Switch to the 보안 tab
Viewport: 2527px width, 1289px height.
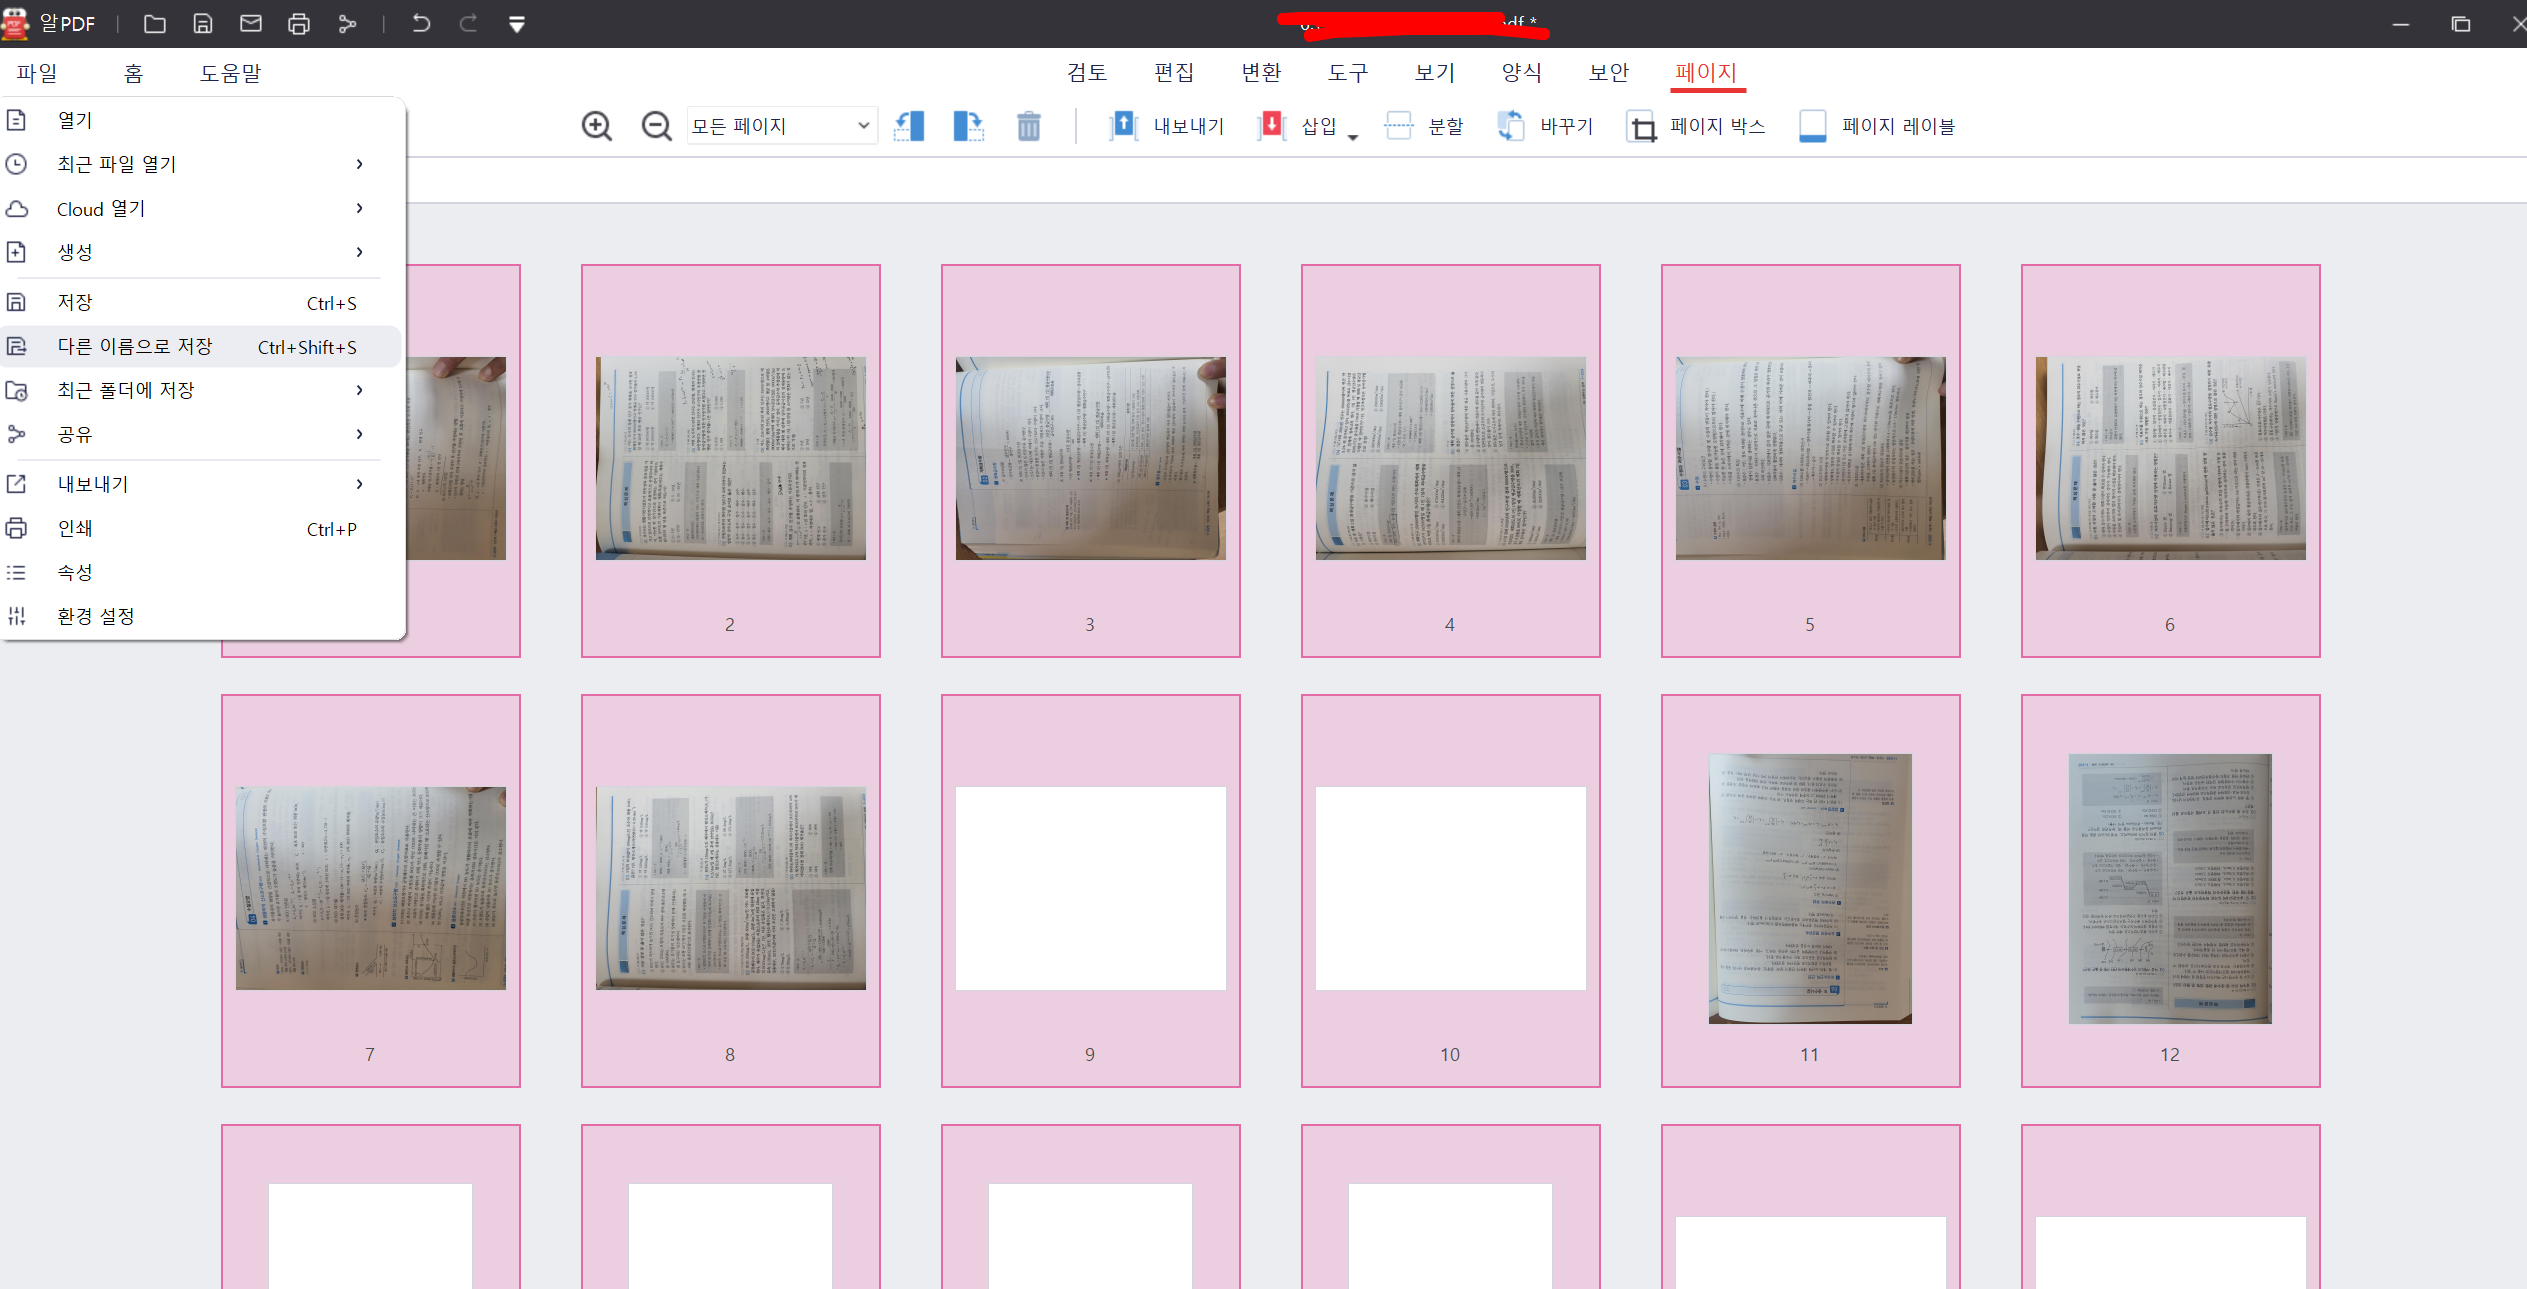point(1609,72)
